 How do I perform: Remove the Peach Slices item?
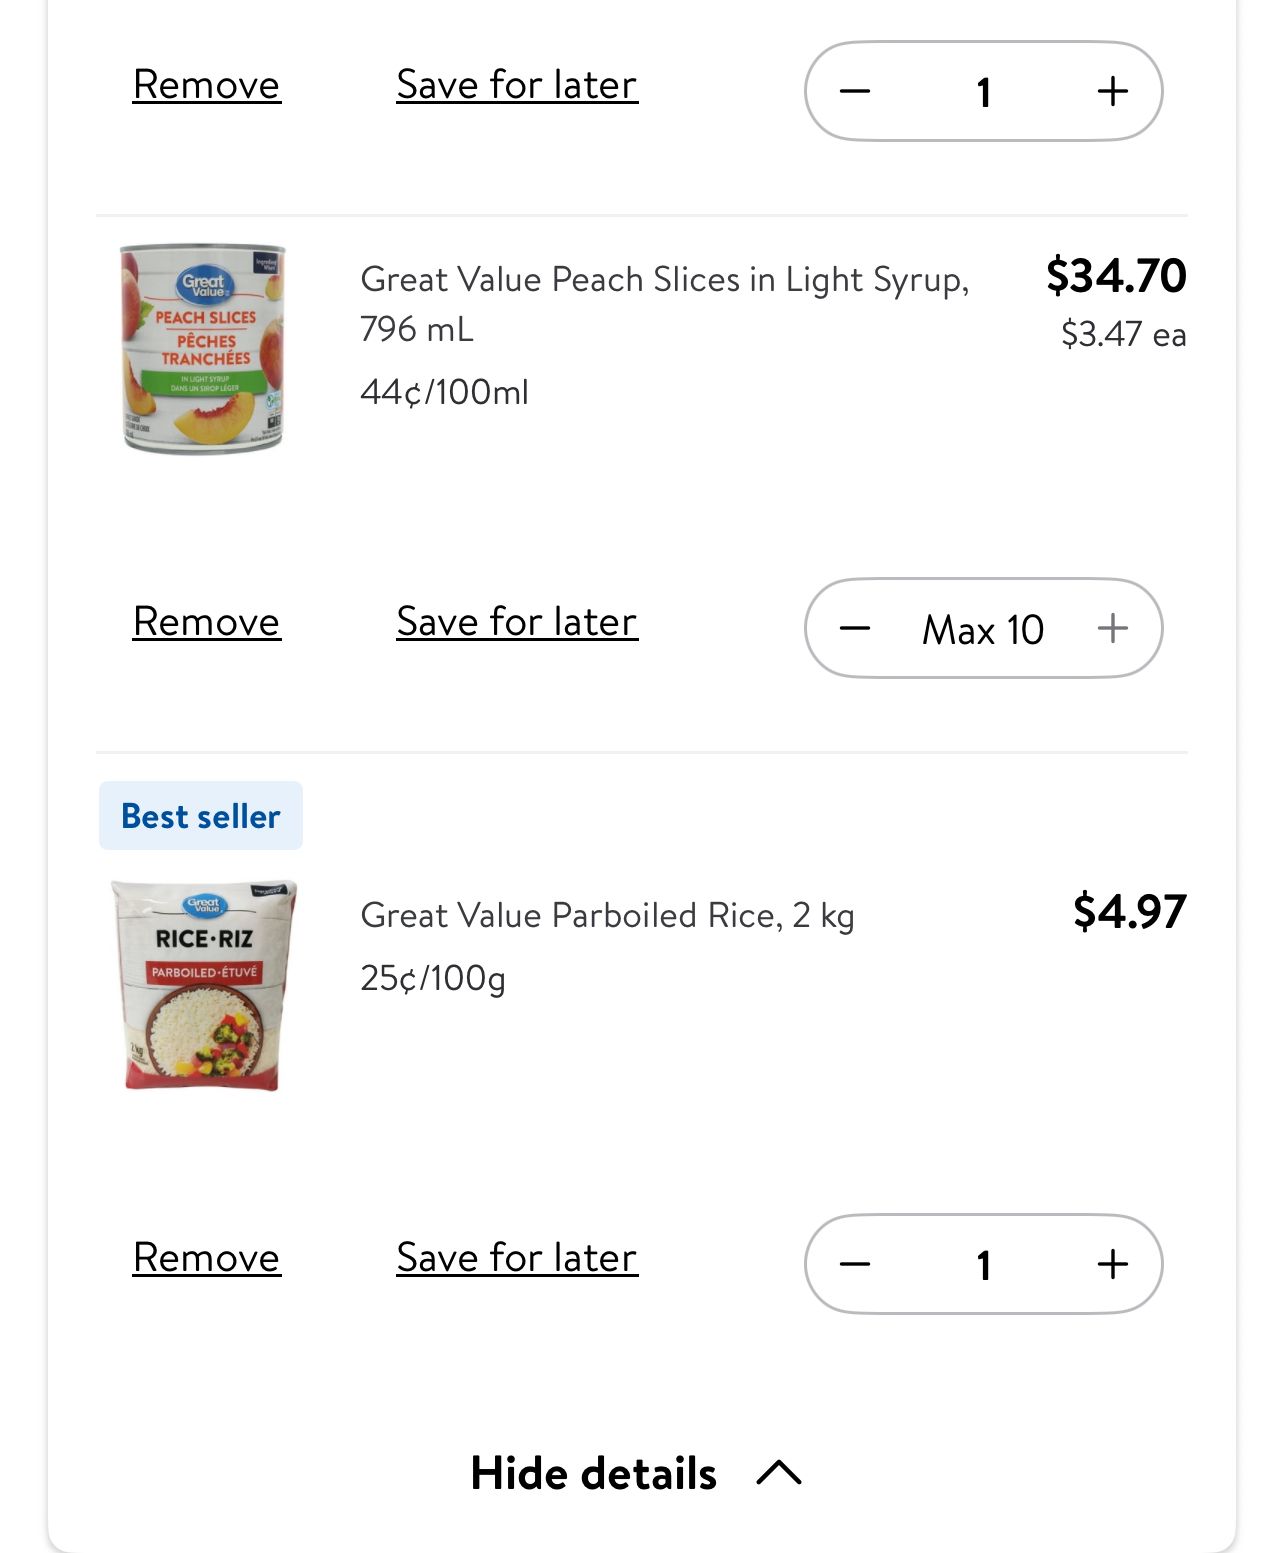click(207, 622)
